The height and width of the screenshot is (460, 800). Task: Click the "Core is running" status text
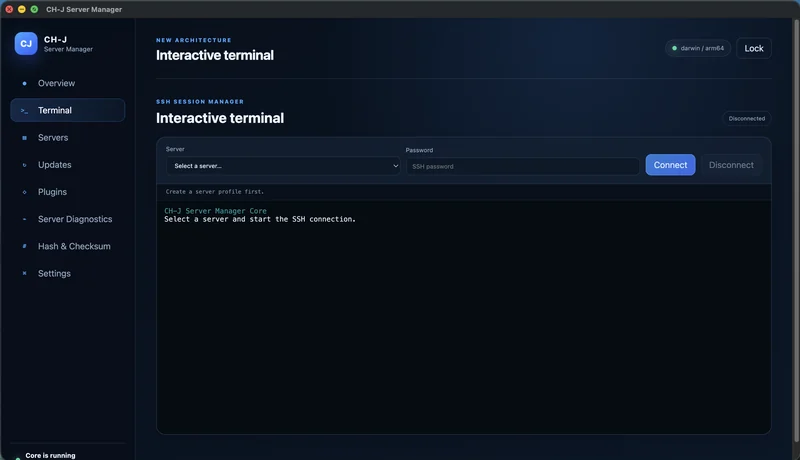pyautogui.click(x=51, y=455)
